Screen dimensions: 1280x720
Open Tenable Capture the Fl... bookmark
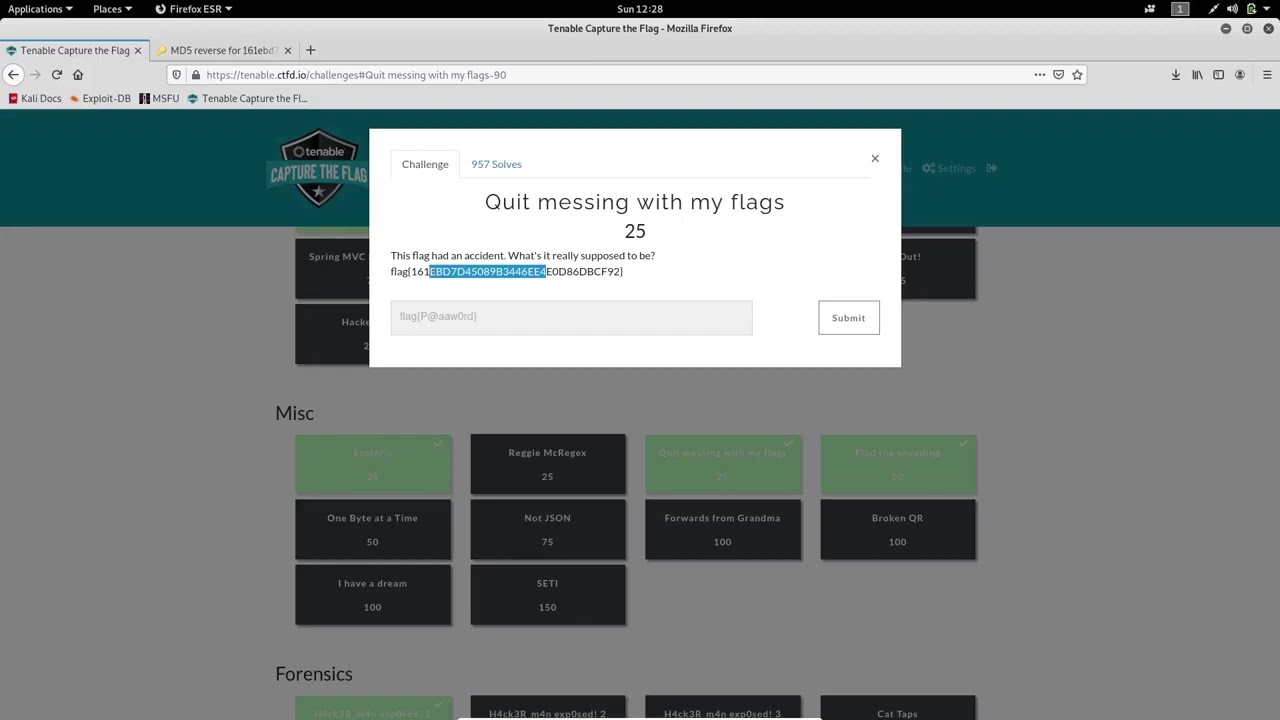point(247,98)
